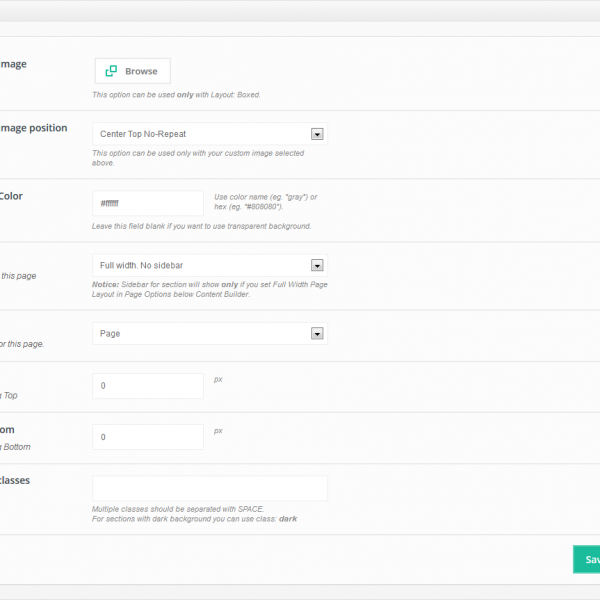The image size is (600, 600).
Task: Click the green Save button
Action: 586,560
